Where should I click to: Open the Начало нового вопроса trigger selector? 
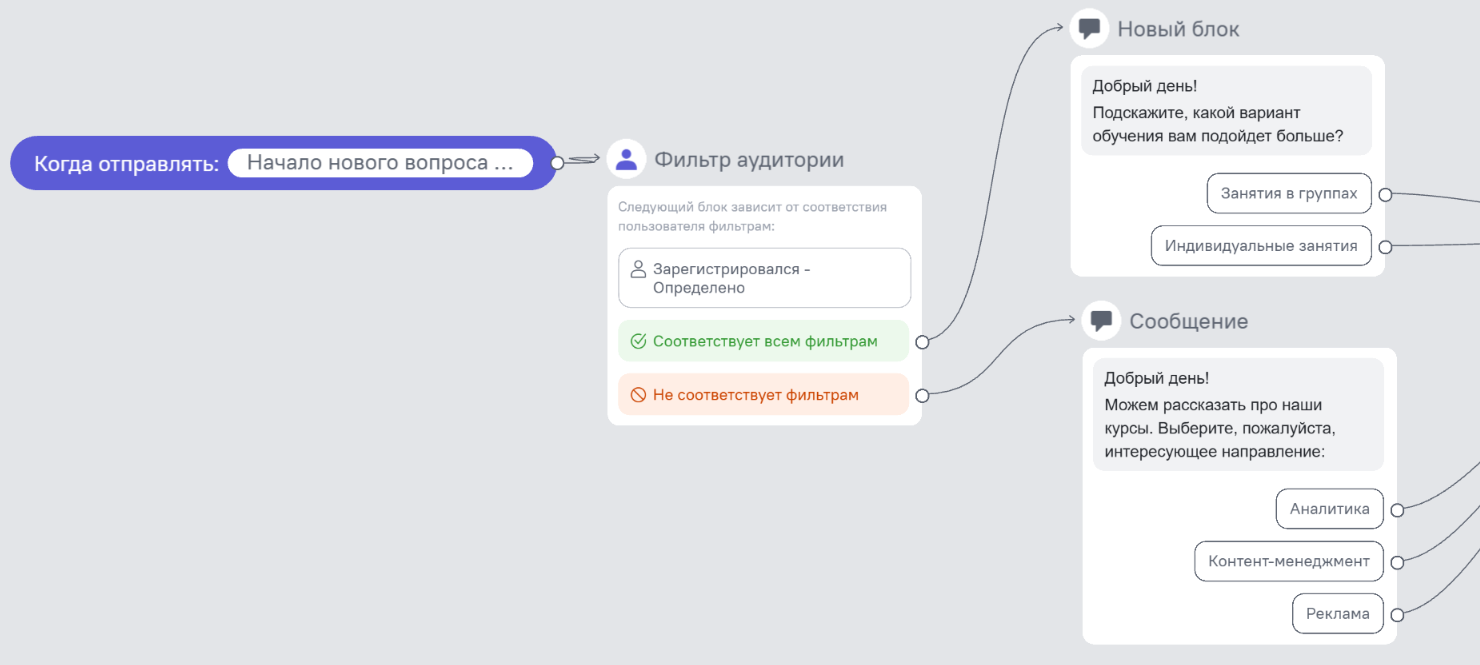coord(380,163)
